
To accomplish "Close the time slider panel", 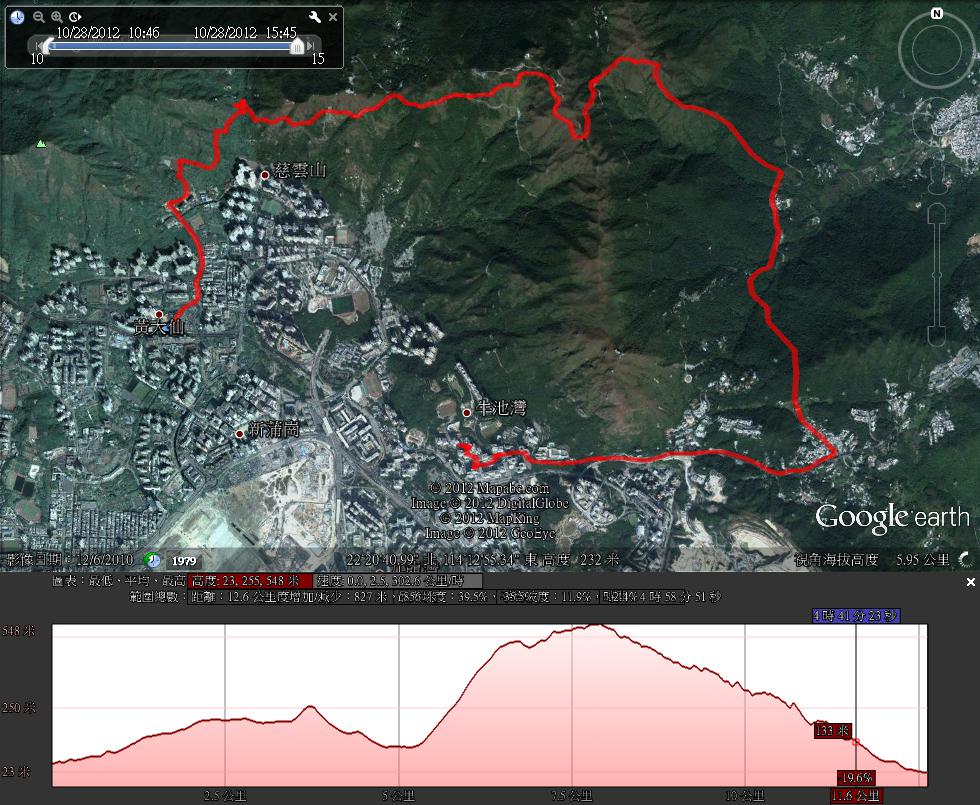I will (x=333, y=18).
